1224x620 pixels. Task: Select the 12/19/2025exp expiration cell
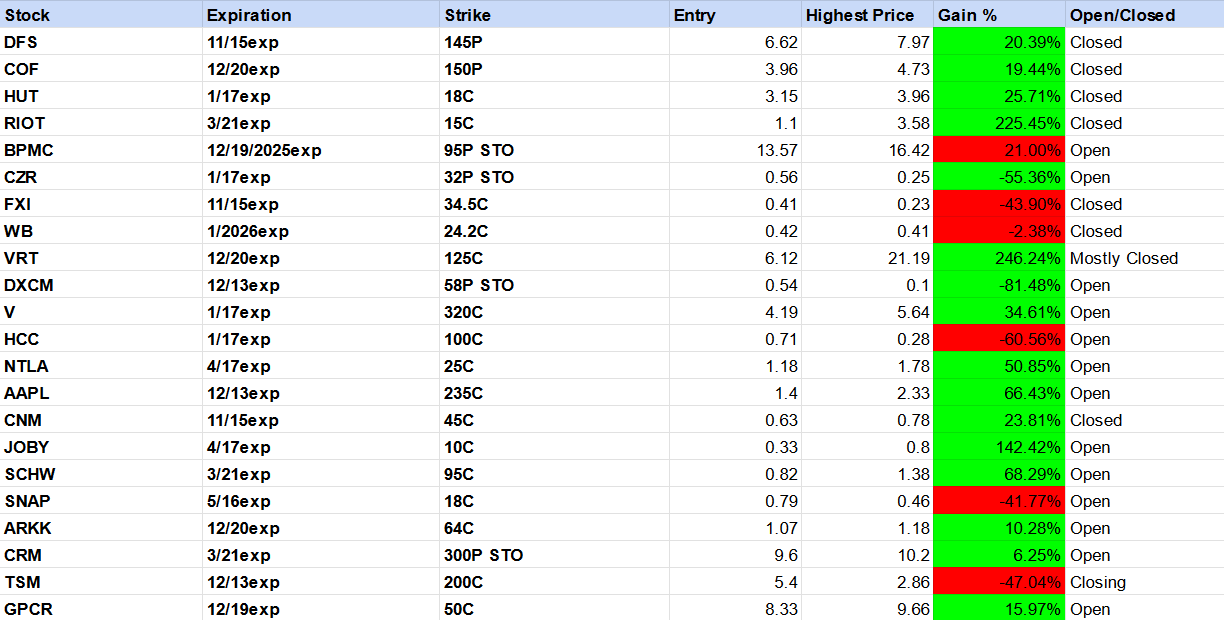pos(321,150)
